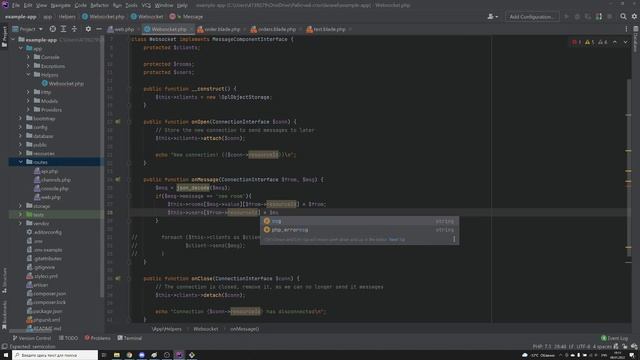The image size is (640, 360).
Task: Click completion popup options dots
Action: point(454,239)
